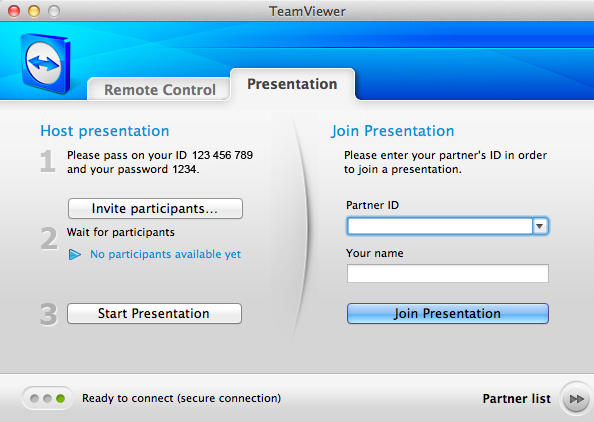The width and height of the screenshot is (594, 422).
Task: Open the Partner ID dropdown arrow
Action: 540,226
